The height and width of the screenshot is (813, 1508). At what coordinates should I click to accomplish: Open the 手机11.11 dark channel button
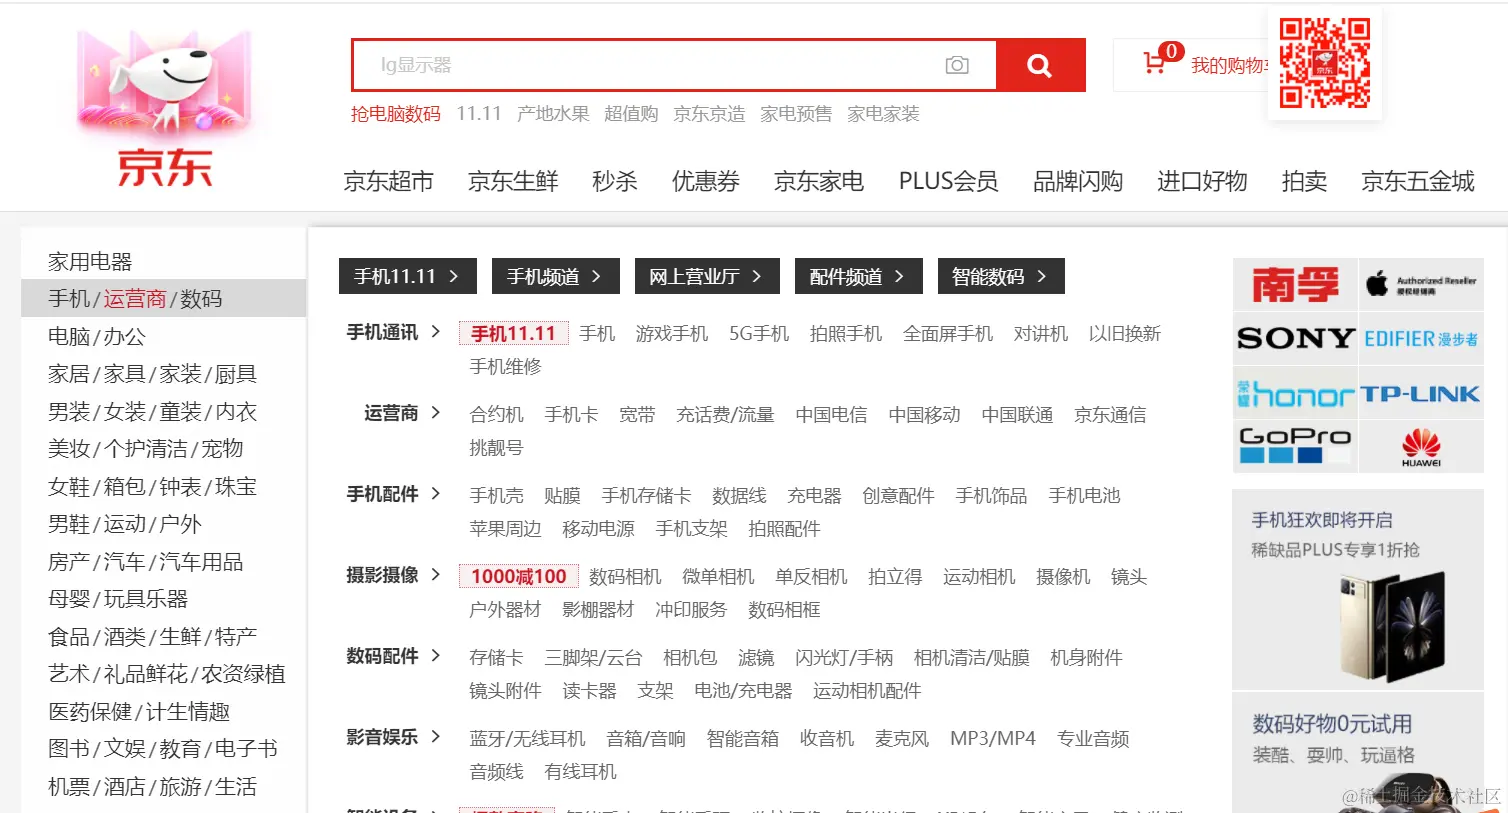(408, 276)
